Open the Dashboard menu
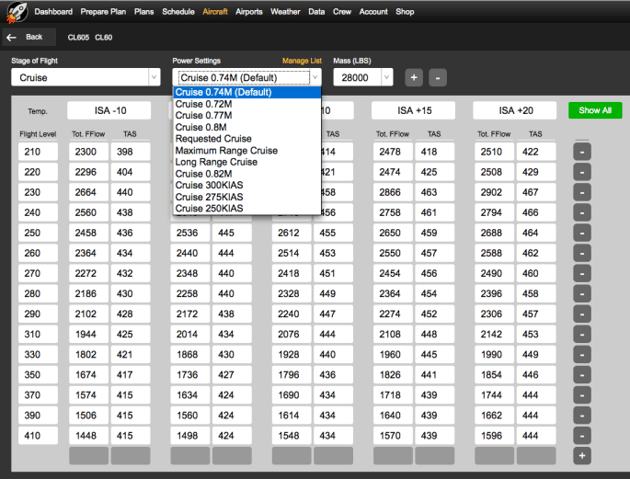The image size is (630, 479). click(x=54, y=12)
